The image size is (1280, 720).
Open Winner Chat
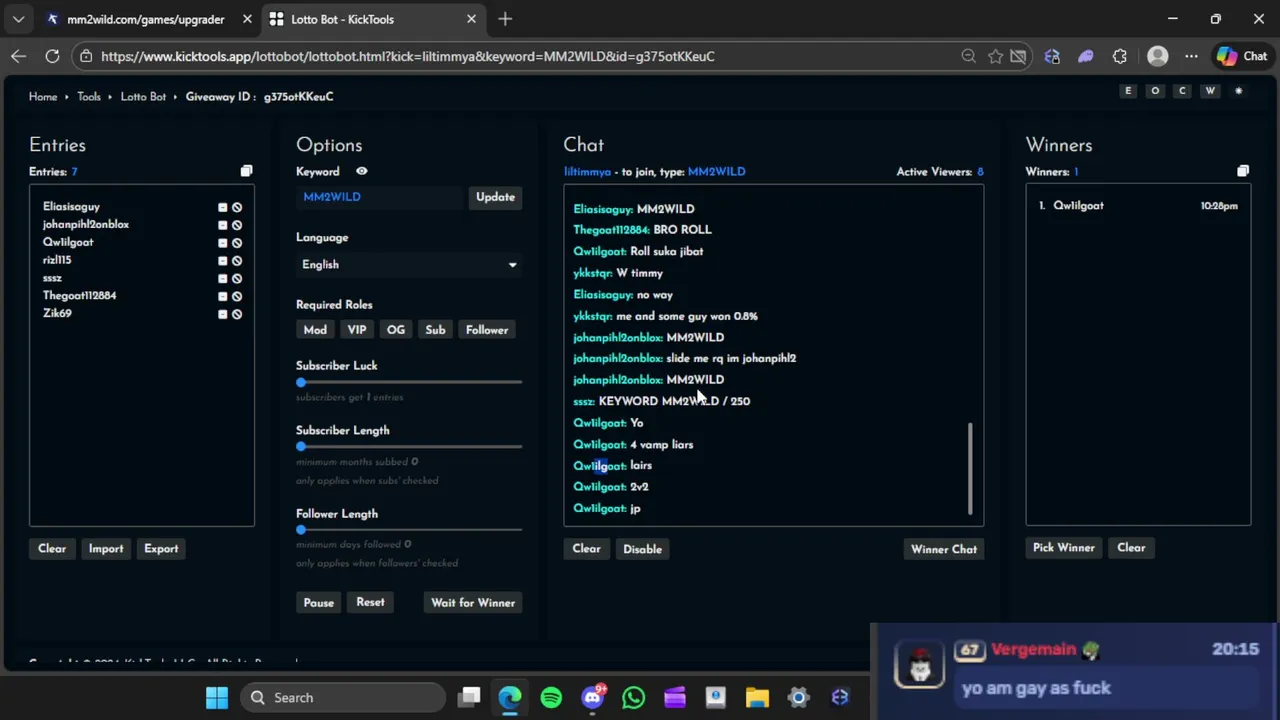click(x=944, y=549)
